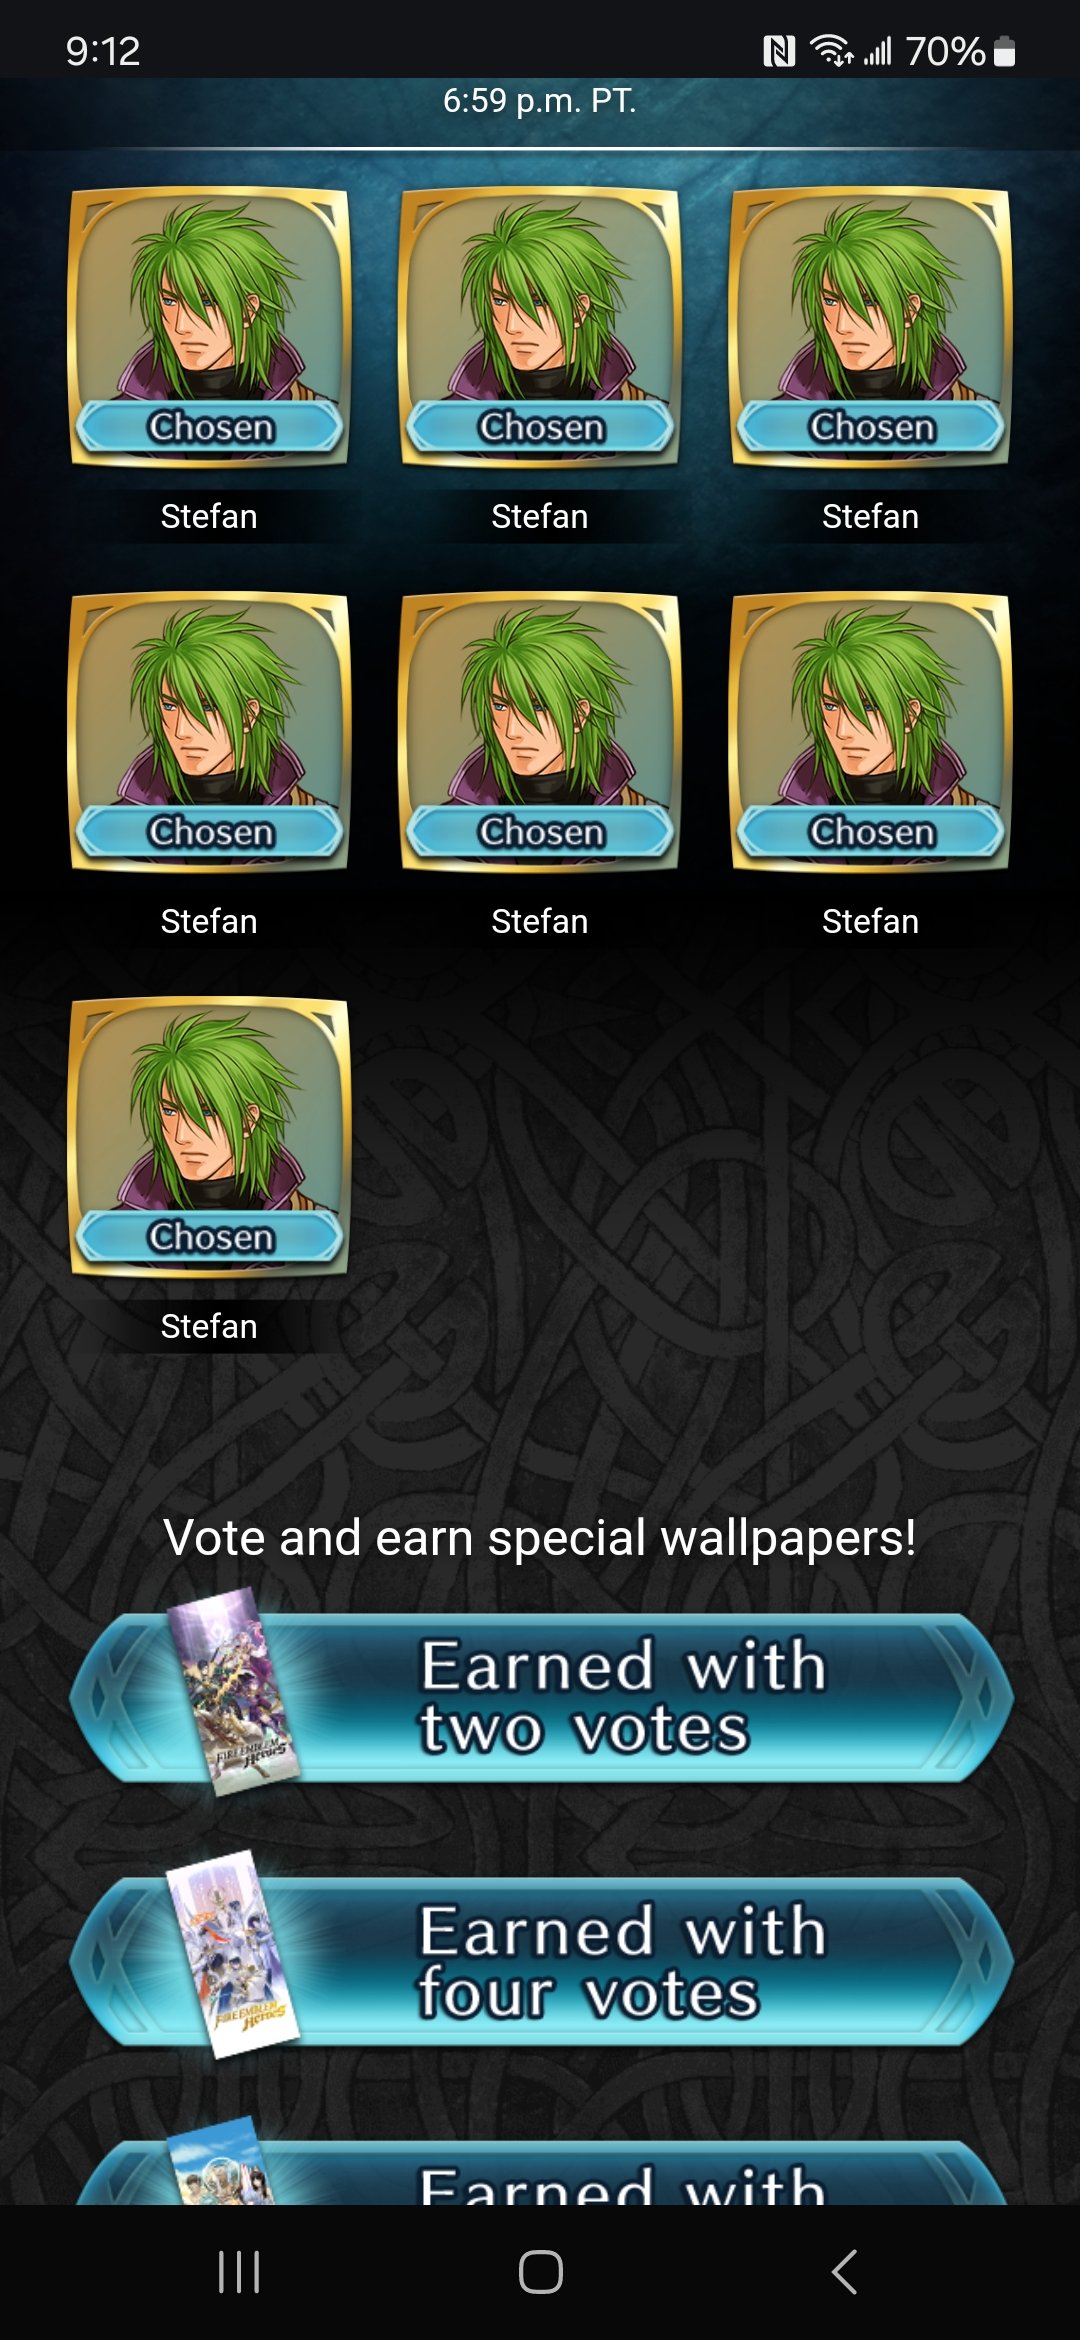Tap the two-votes wallpaper preview image
Screen dimensions: 1080x2340
click(x=234, y=1690)
